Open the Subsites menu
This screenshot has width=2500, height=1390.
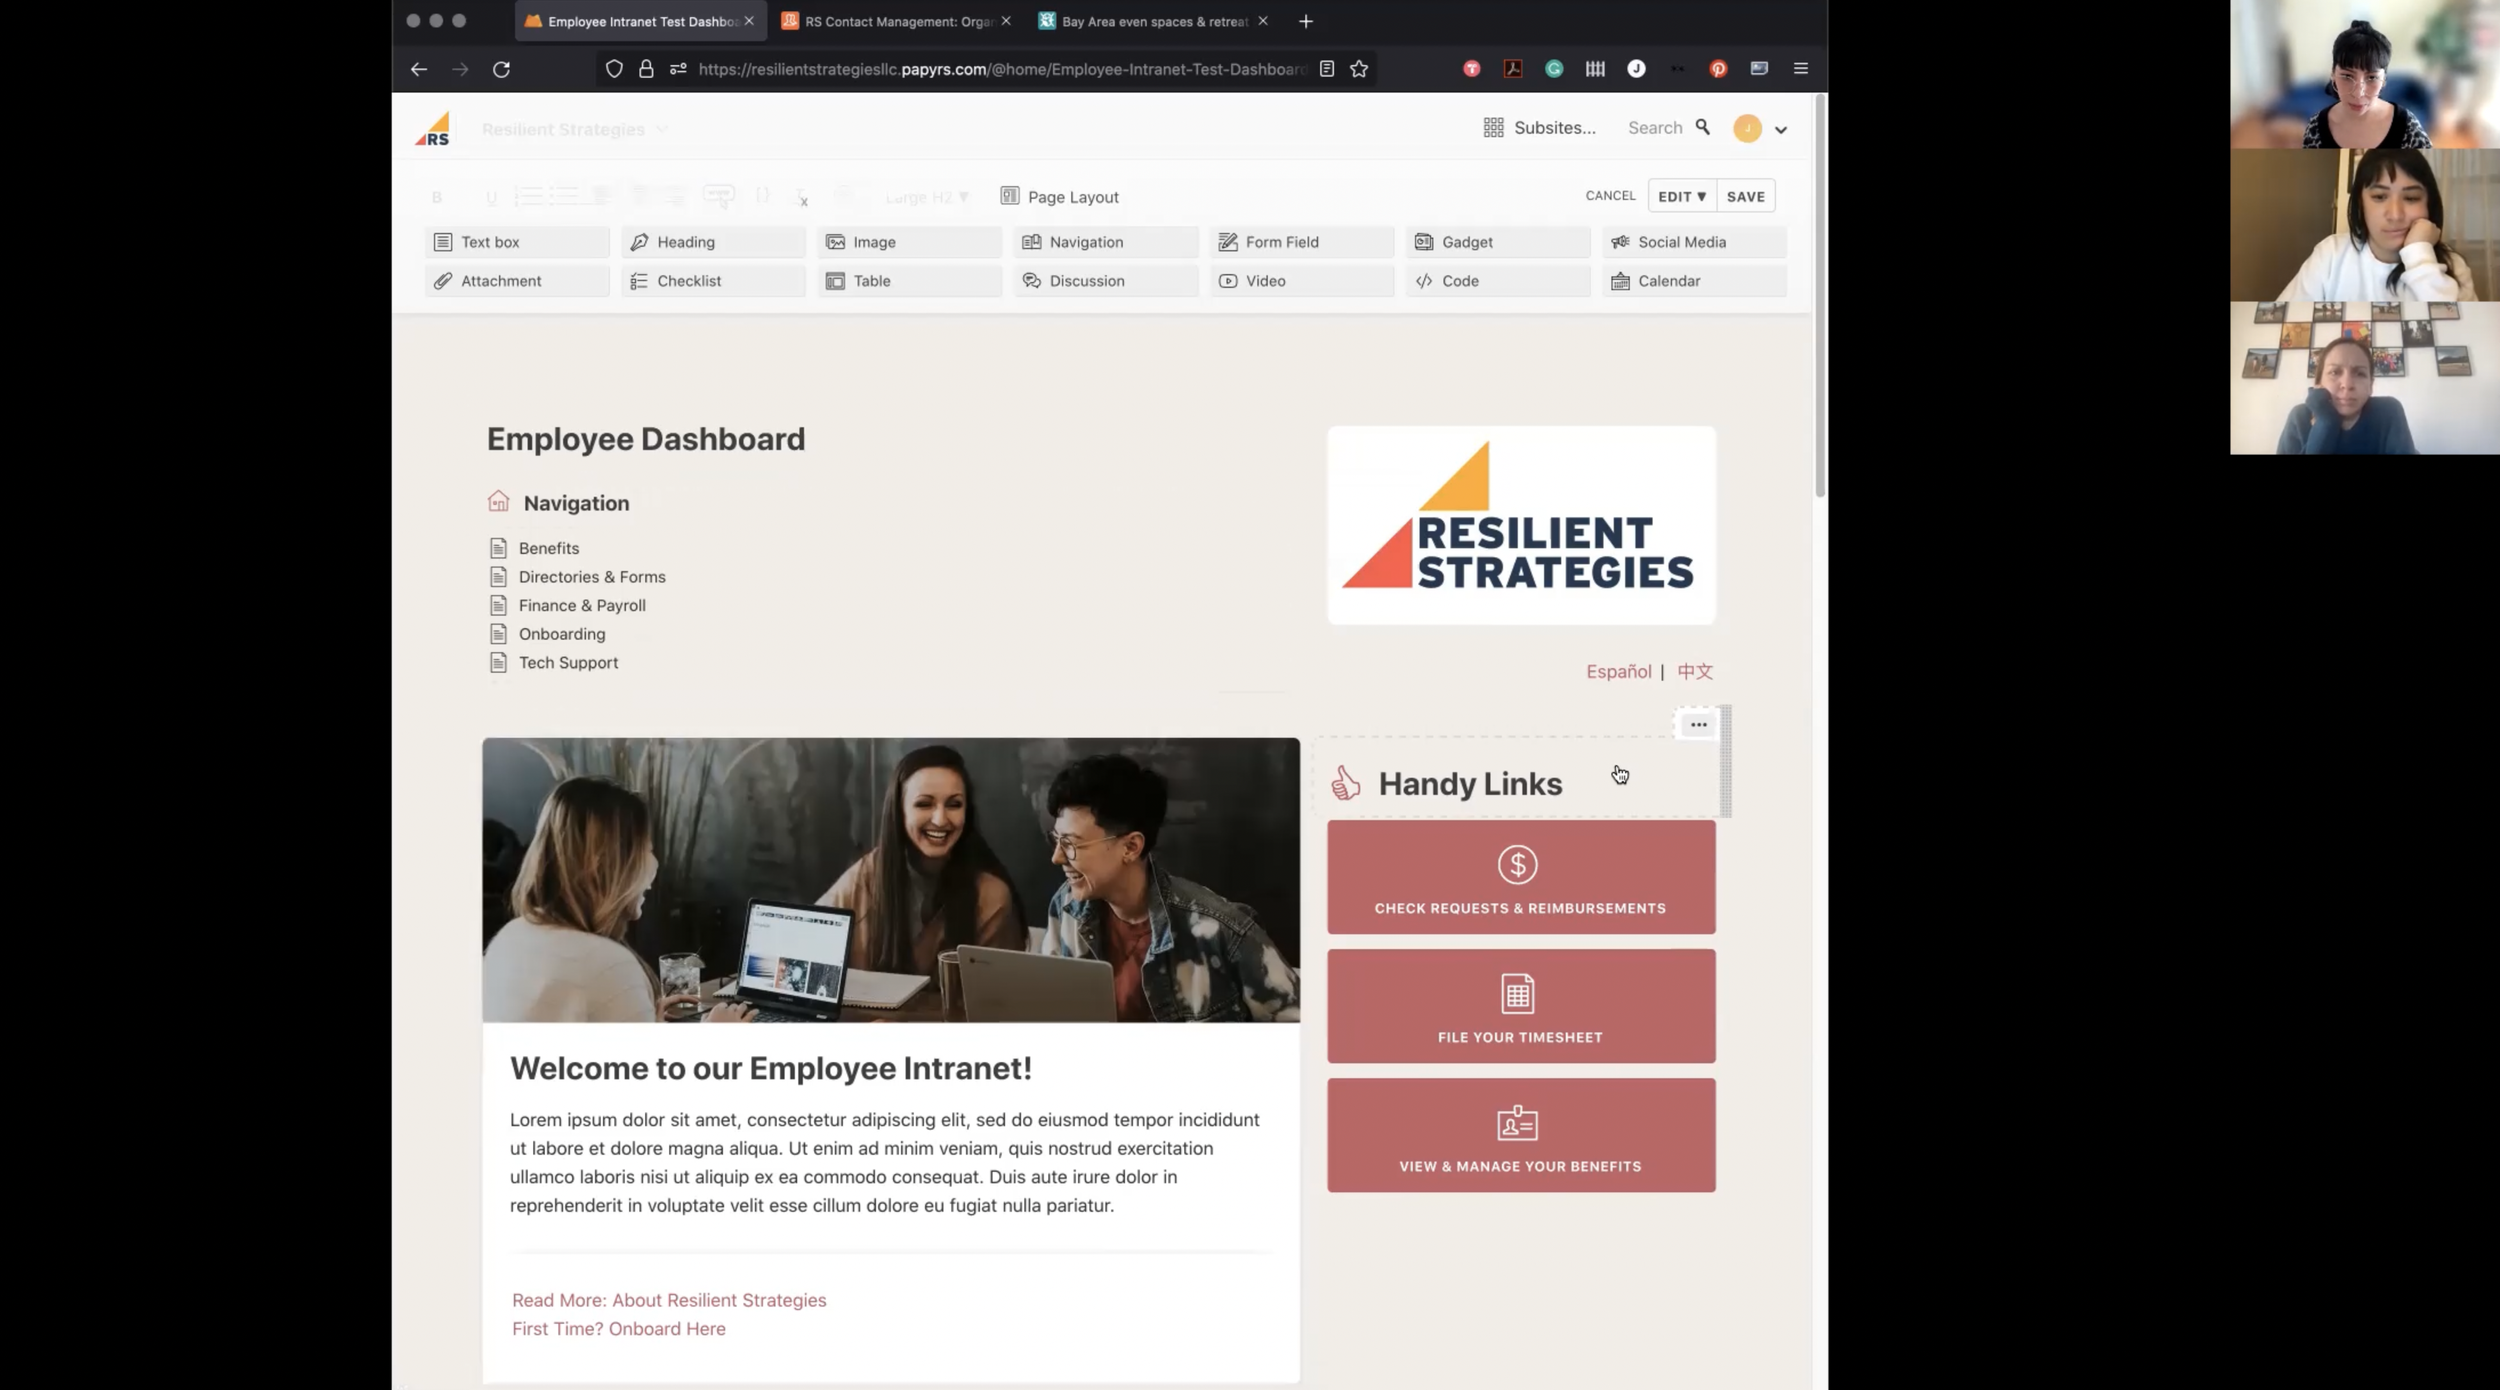1540,128
